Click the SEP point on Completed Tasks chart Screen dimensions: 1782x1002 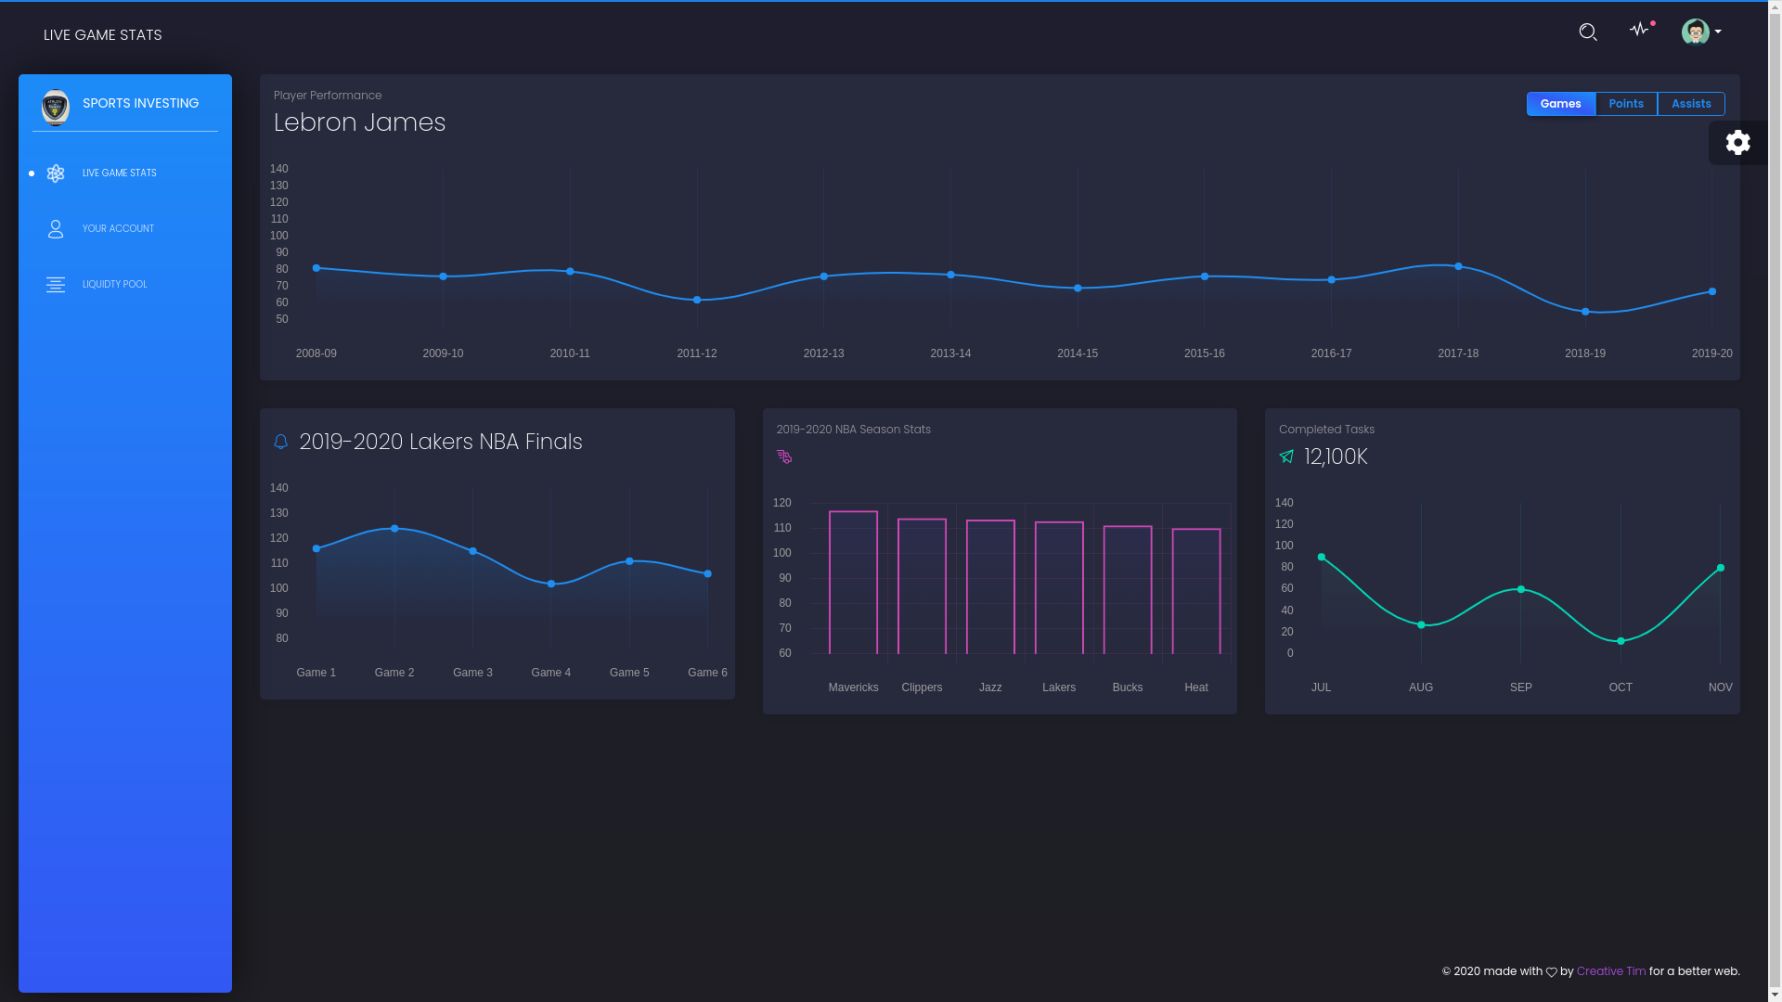coord(1521,590)
